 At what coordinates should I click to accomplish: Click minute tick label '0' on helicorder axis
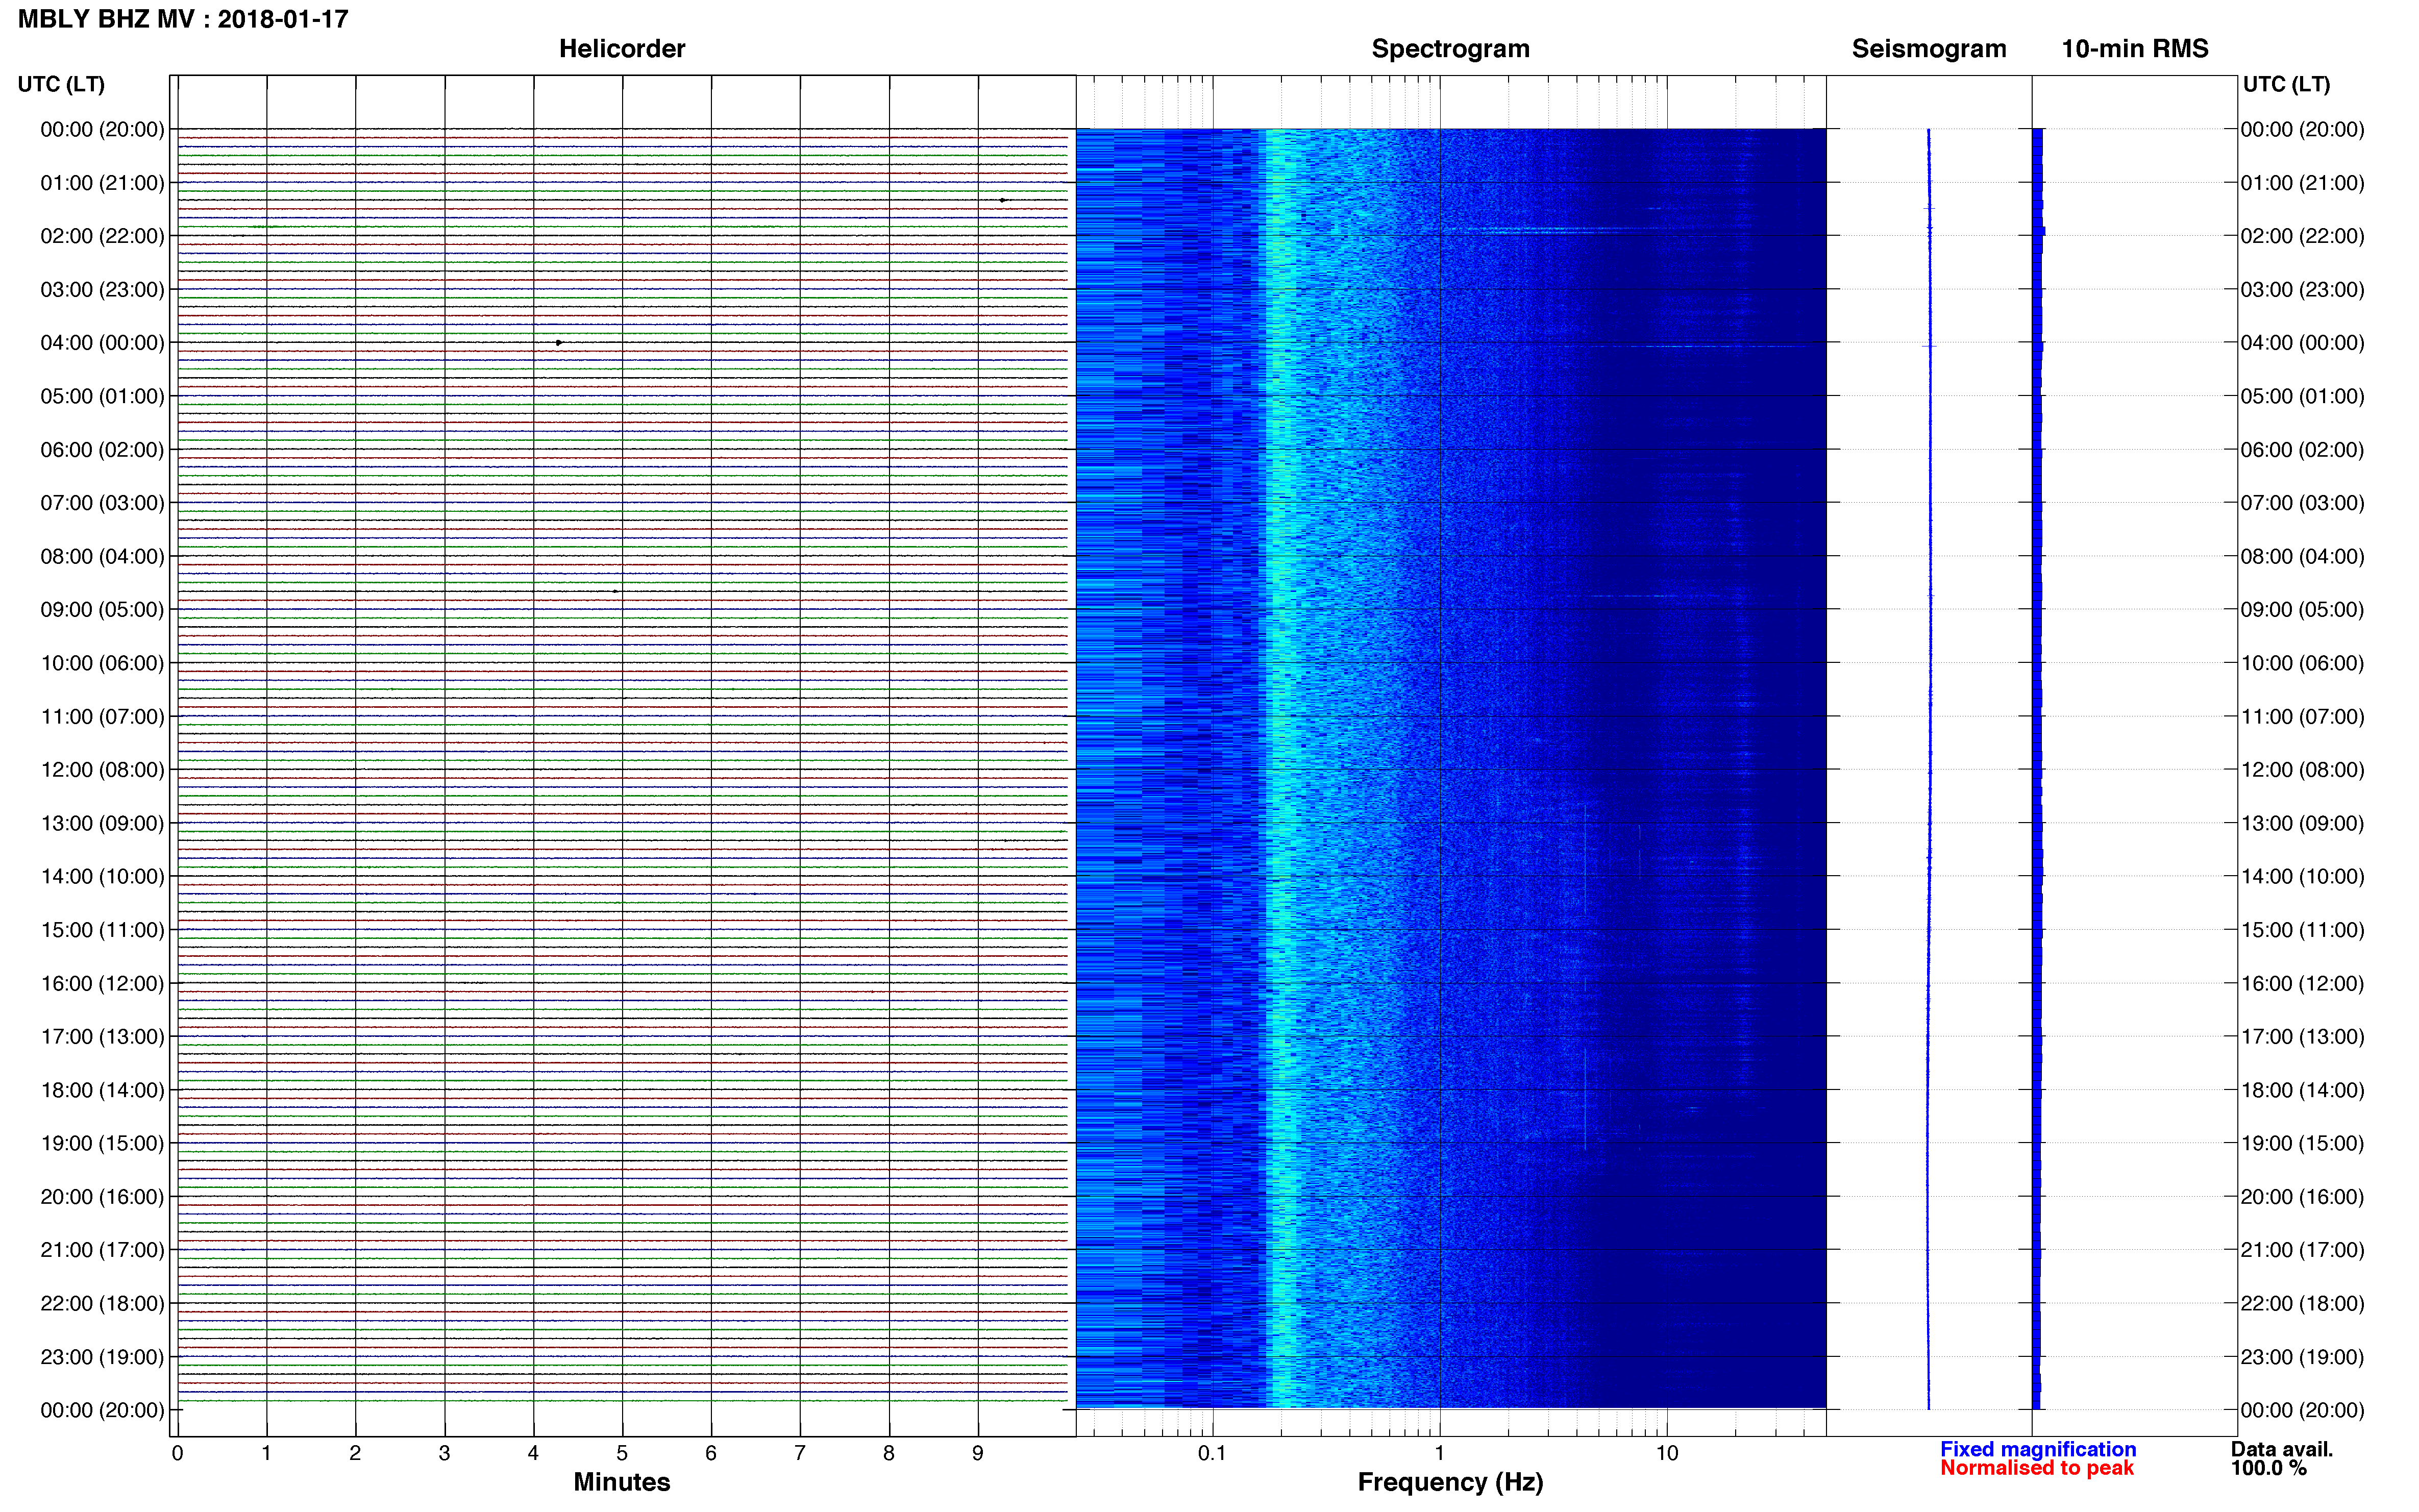click(177, 1453)
